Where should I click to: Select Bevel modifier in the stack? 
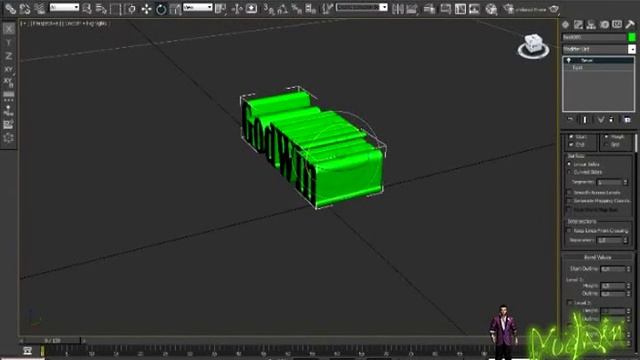coord(598,60)
